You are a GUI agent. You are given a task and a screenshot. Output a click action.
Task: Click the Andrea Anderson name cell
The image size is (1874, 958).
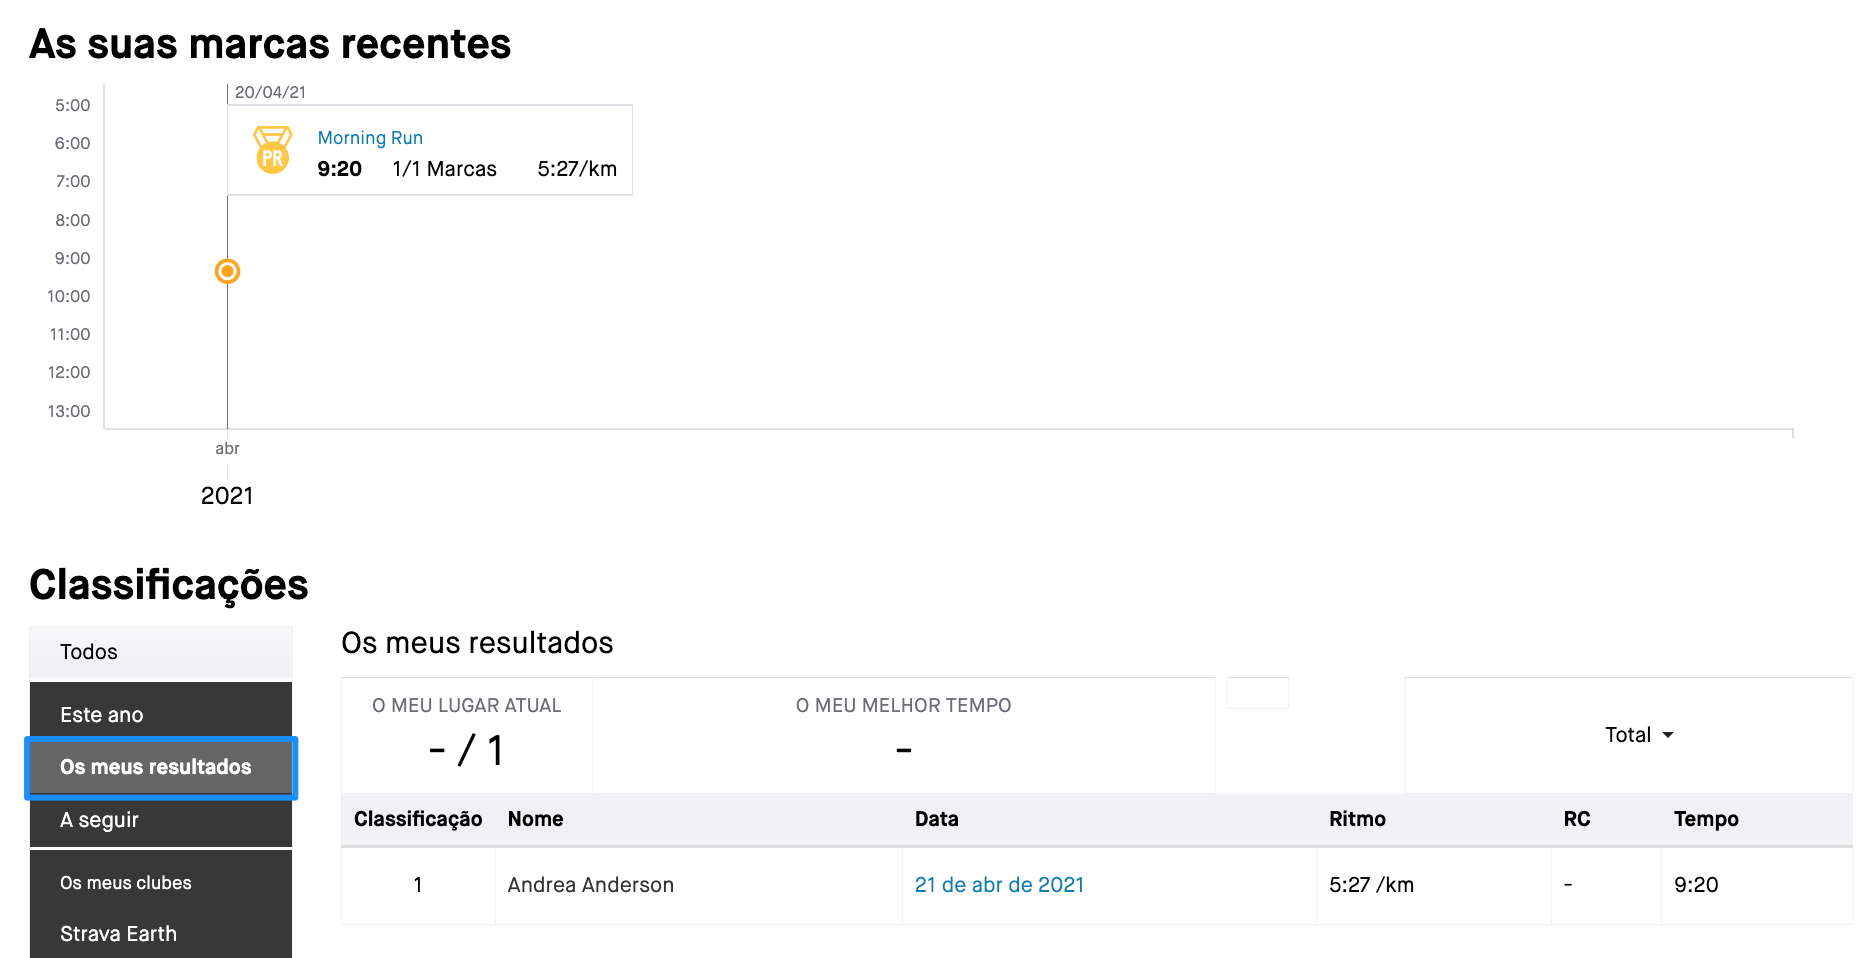click(699, 885)
